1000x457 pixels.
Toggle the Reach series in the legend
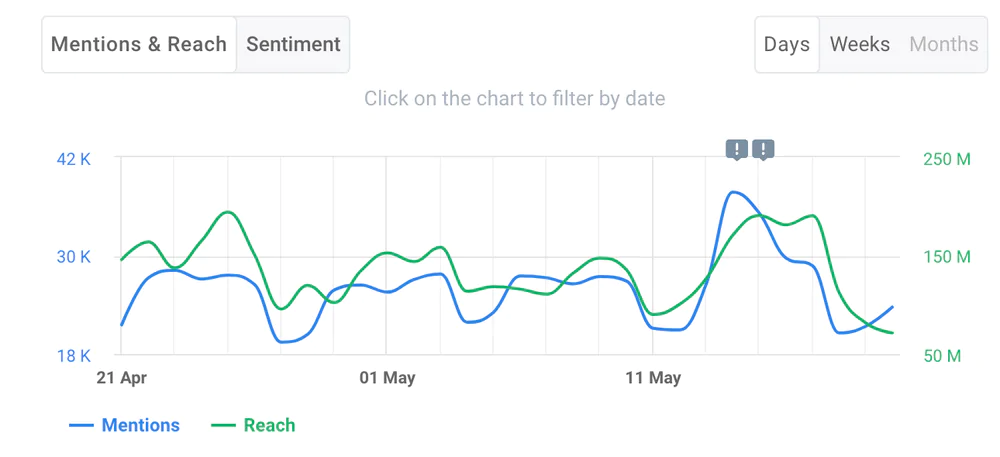(269, 425)
